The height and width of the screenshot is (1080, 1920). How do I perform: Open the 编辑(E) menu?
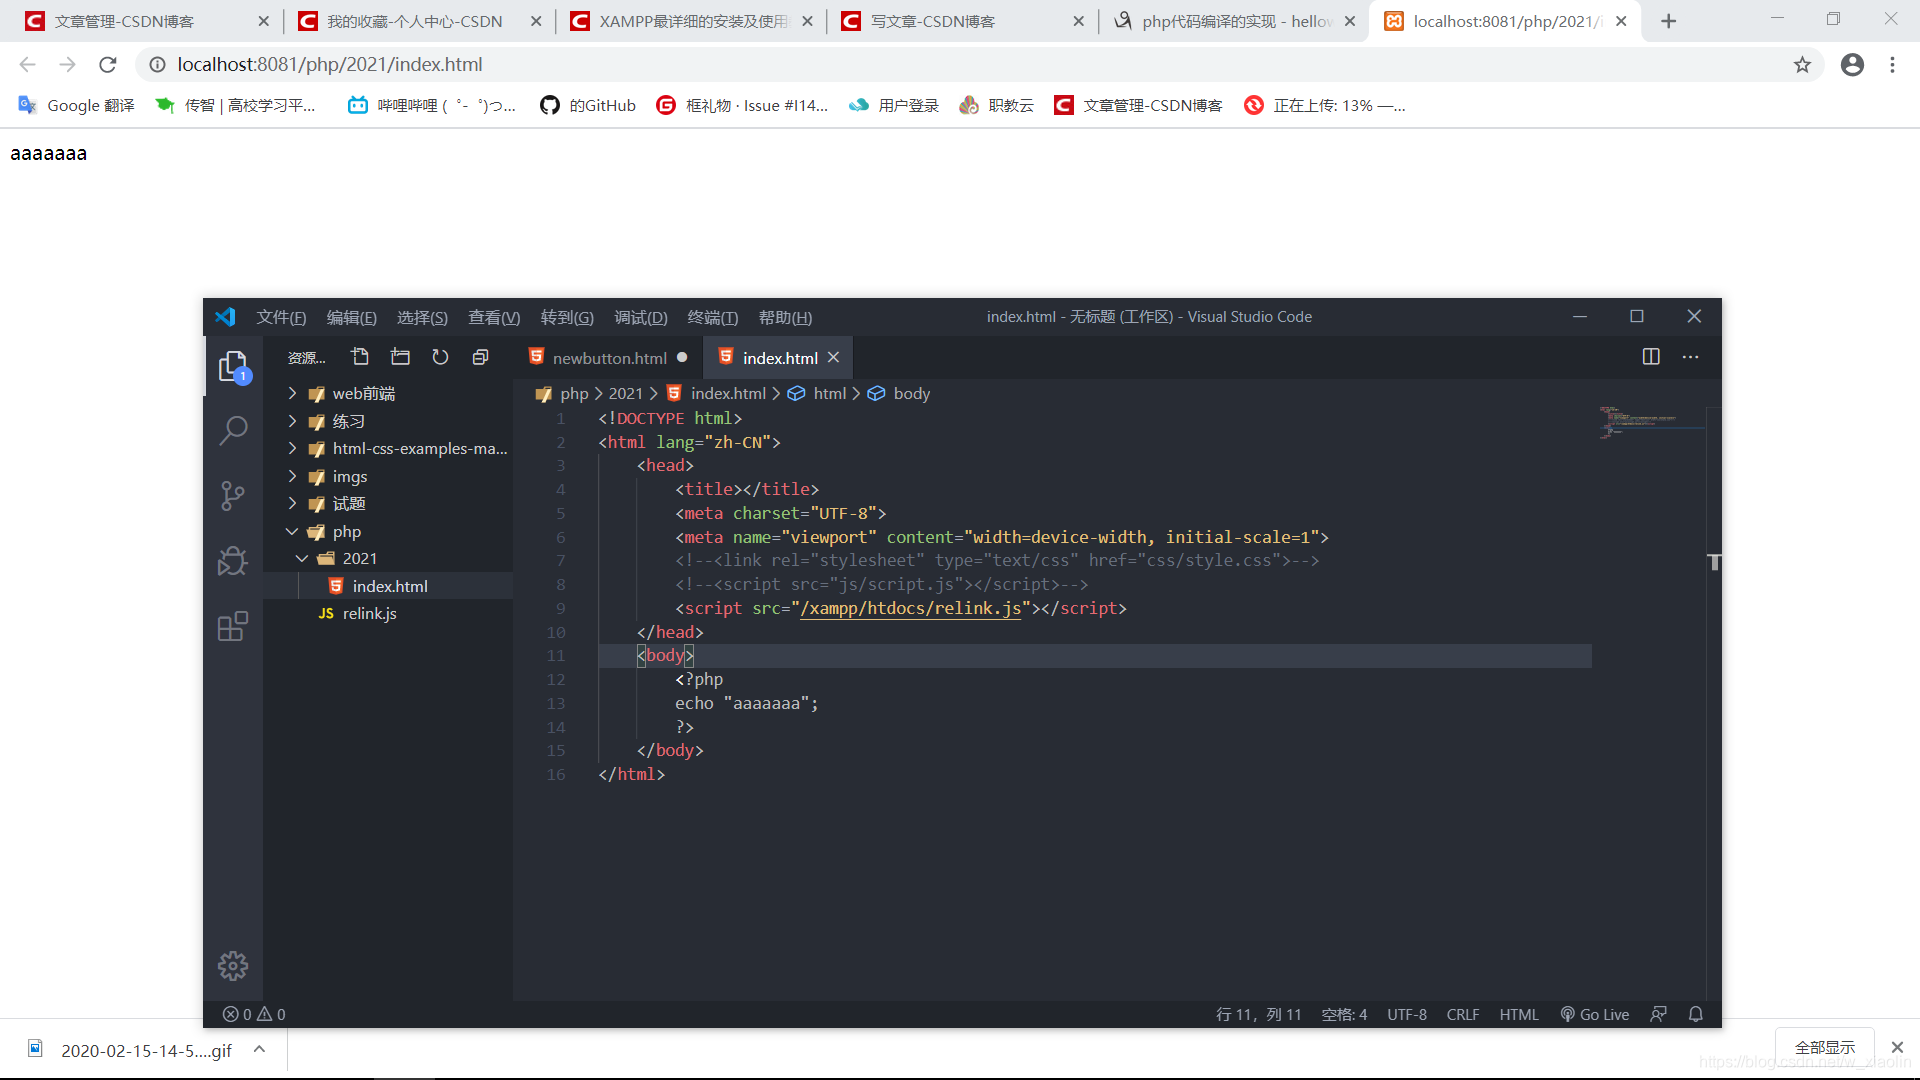(351, 317)
